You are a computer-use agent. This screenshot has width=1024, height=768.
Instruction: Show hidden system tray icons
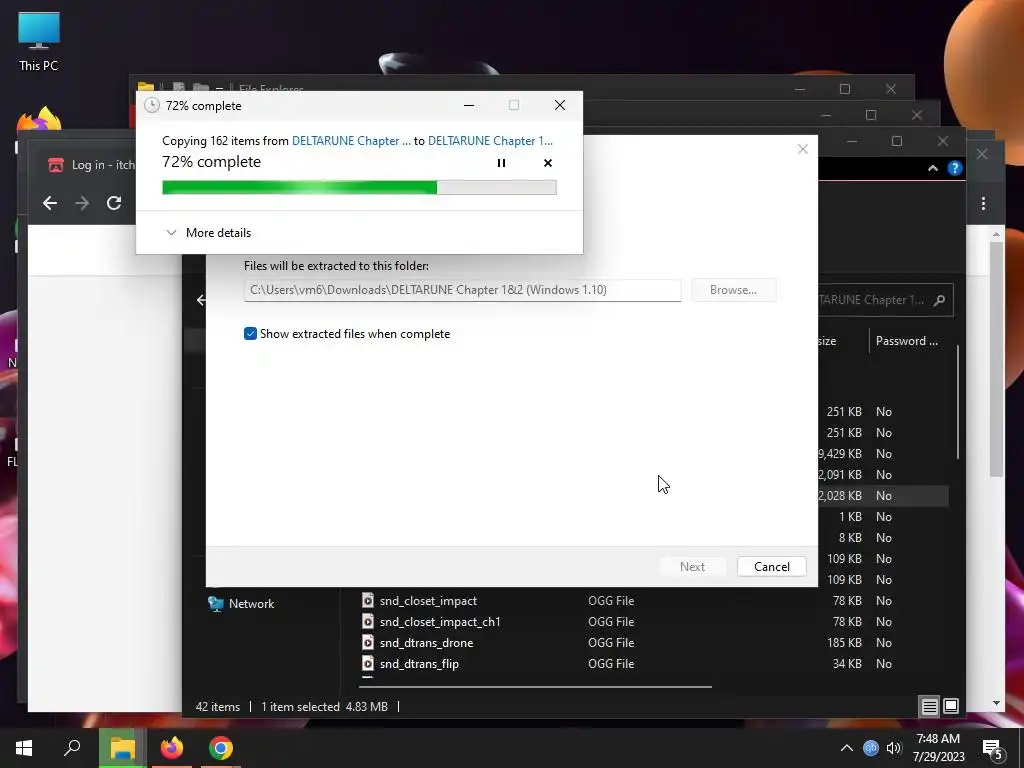[x=846, y=748]
